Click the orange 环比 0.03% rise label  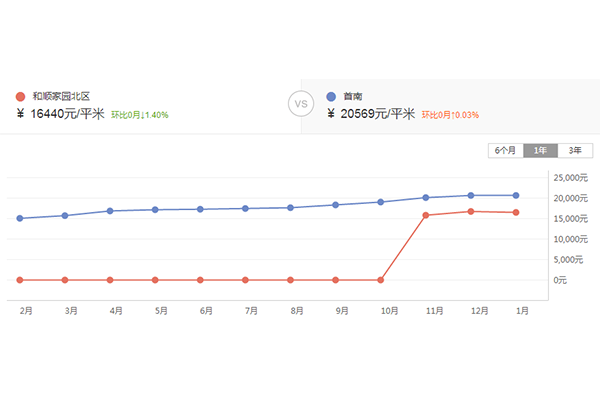[450, 115]
